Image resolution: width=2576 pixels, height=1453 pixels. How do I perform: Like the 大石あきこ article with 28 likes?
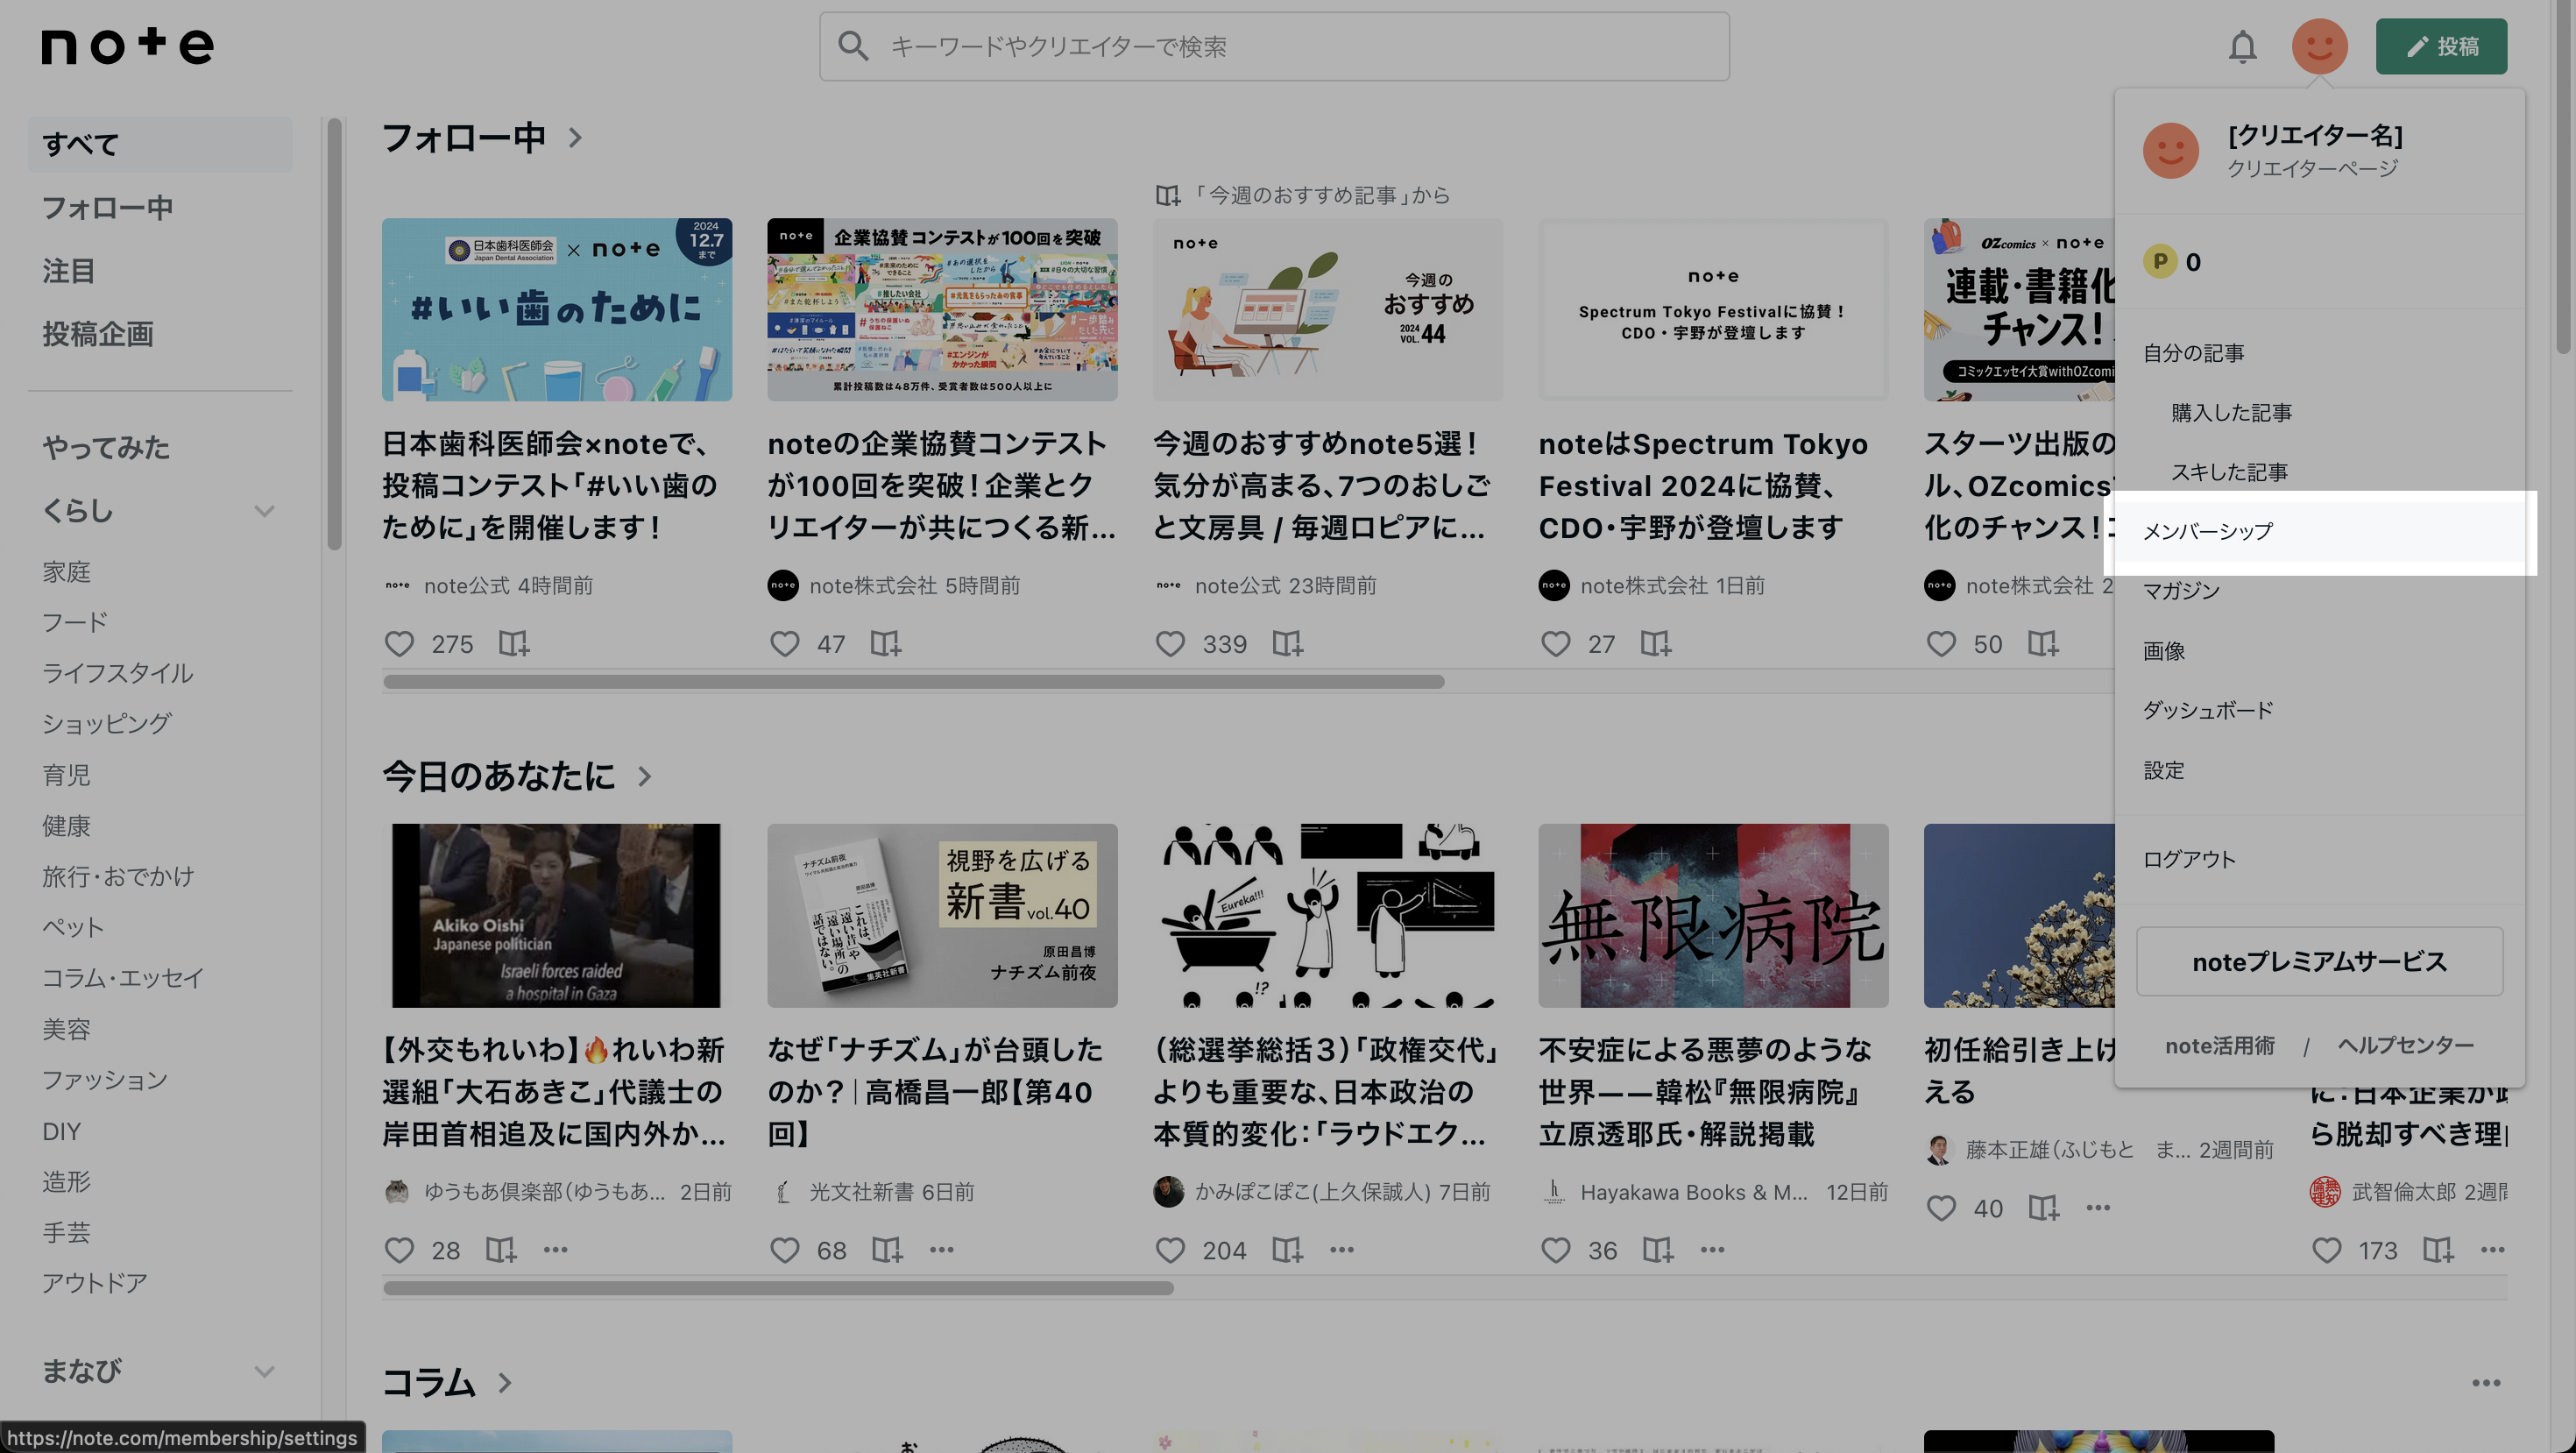pyautogui.click(x=399, y=1250)
